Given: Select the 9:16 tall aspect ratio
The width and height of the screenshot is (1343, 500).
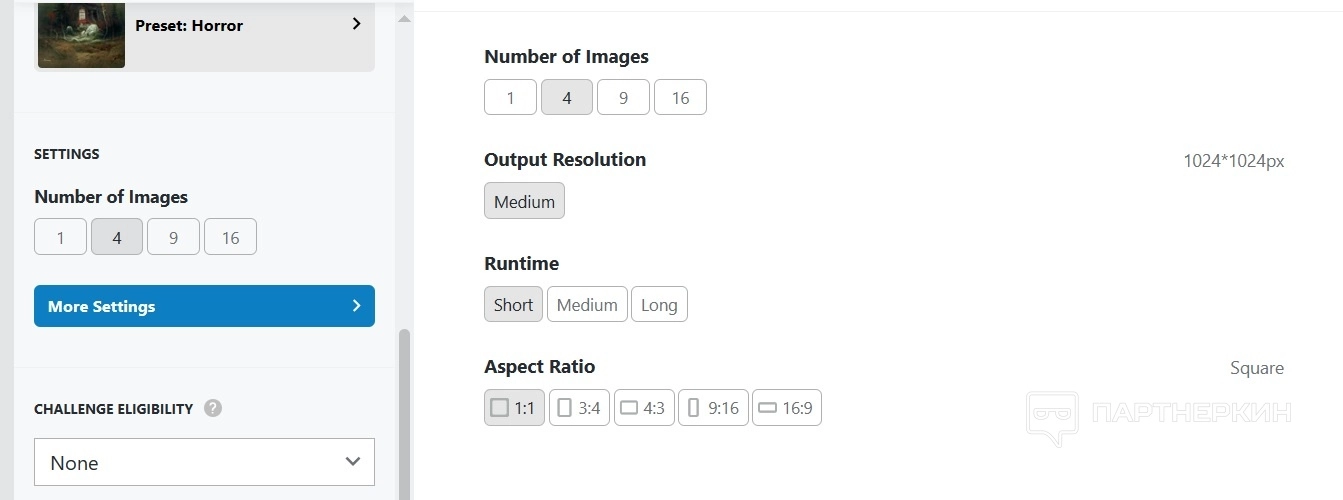Looking at the screenshot, I should [713, 408].
